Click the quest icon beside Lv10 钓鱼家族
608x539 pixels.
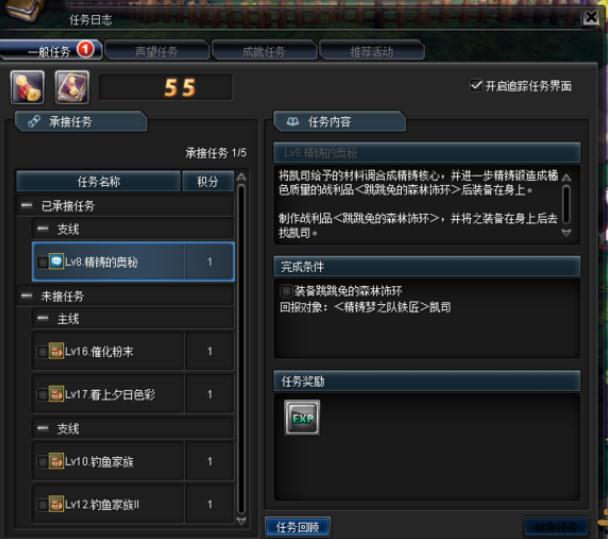(56, 461)
